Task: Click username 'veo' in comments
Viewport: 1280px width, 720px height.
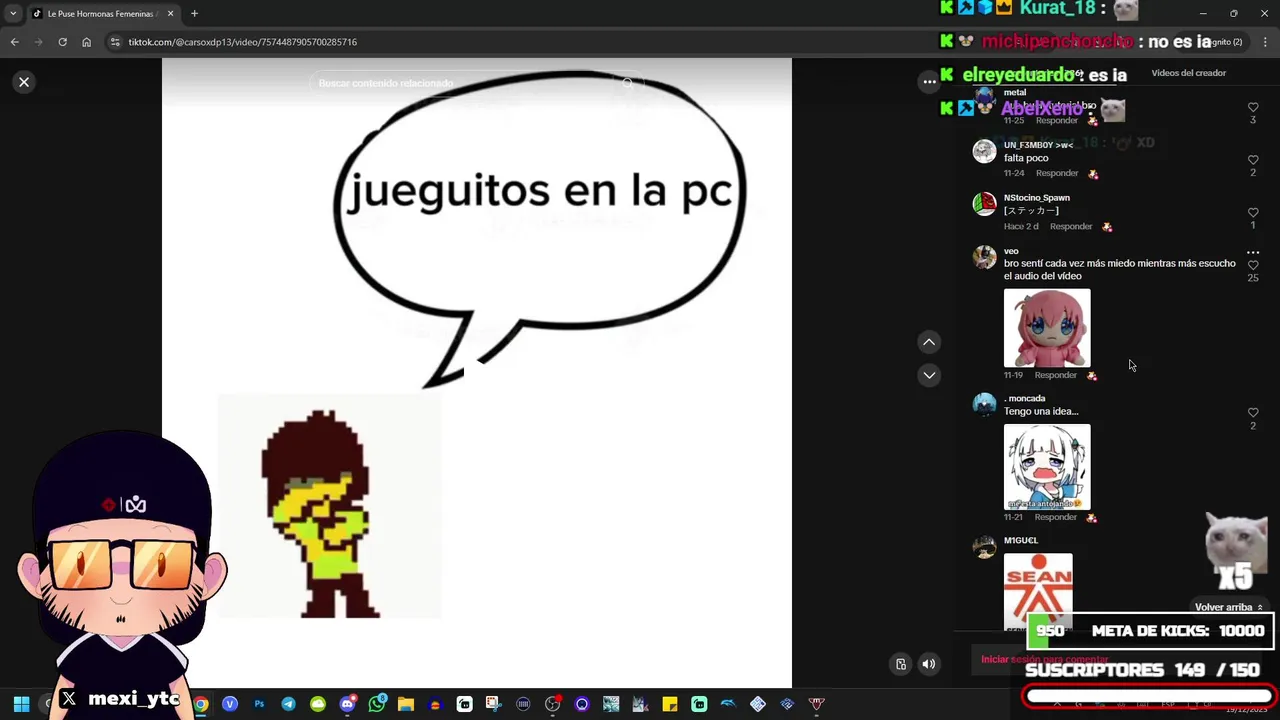Action: (x=1011, y=251)
